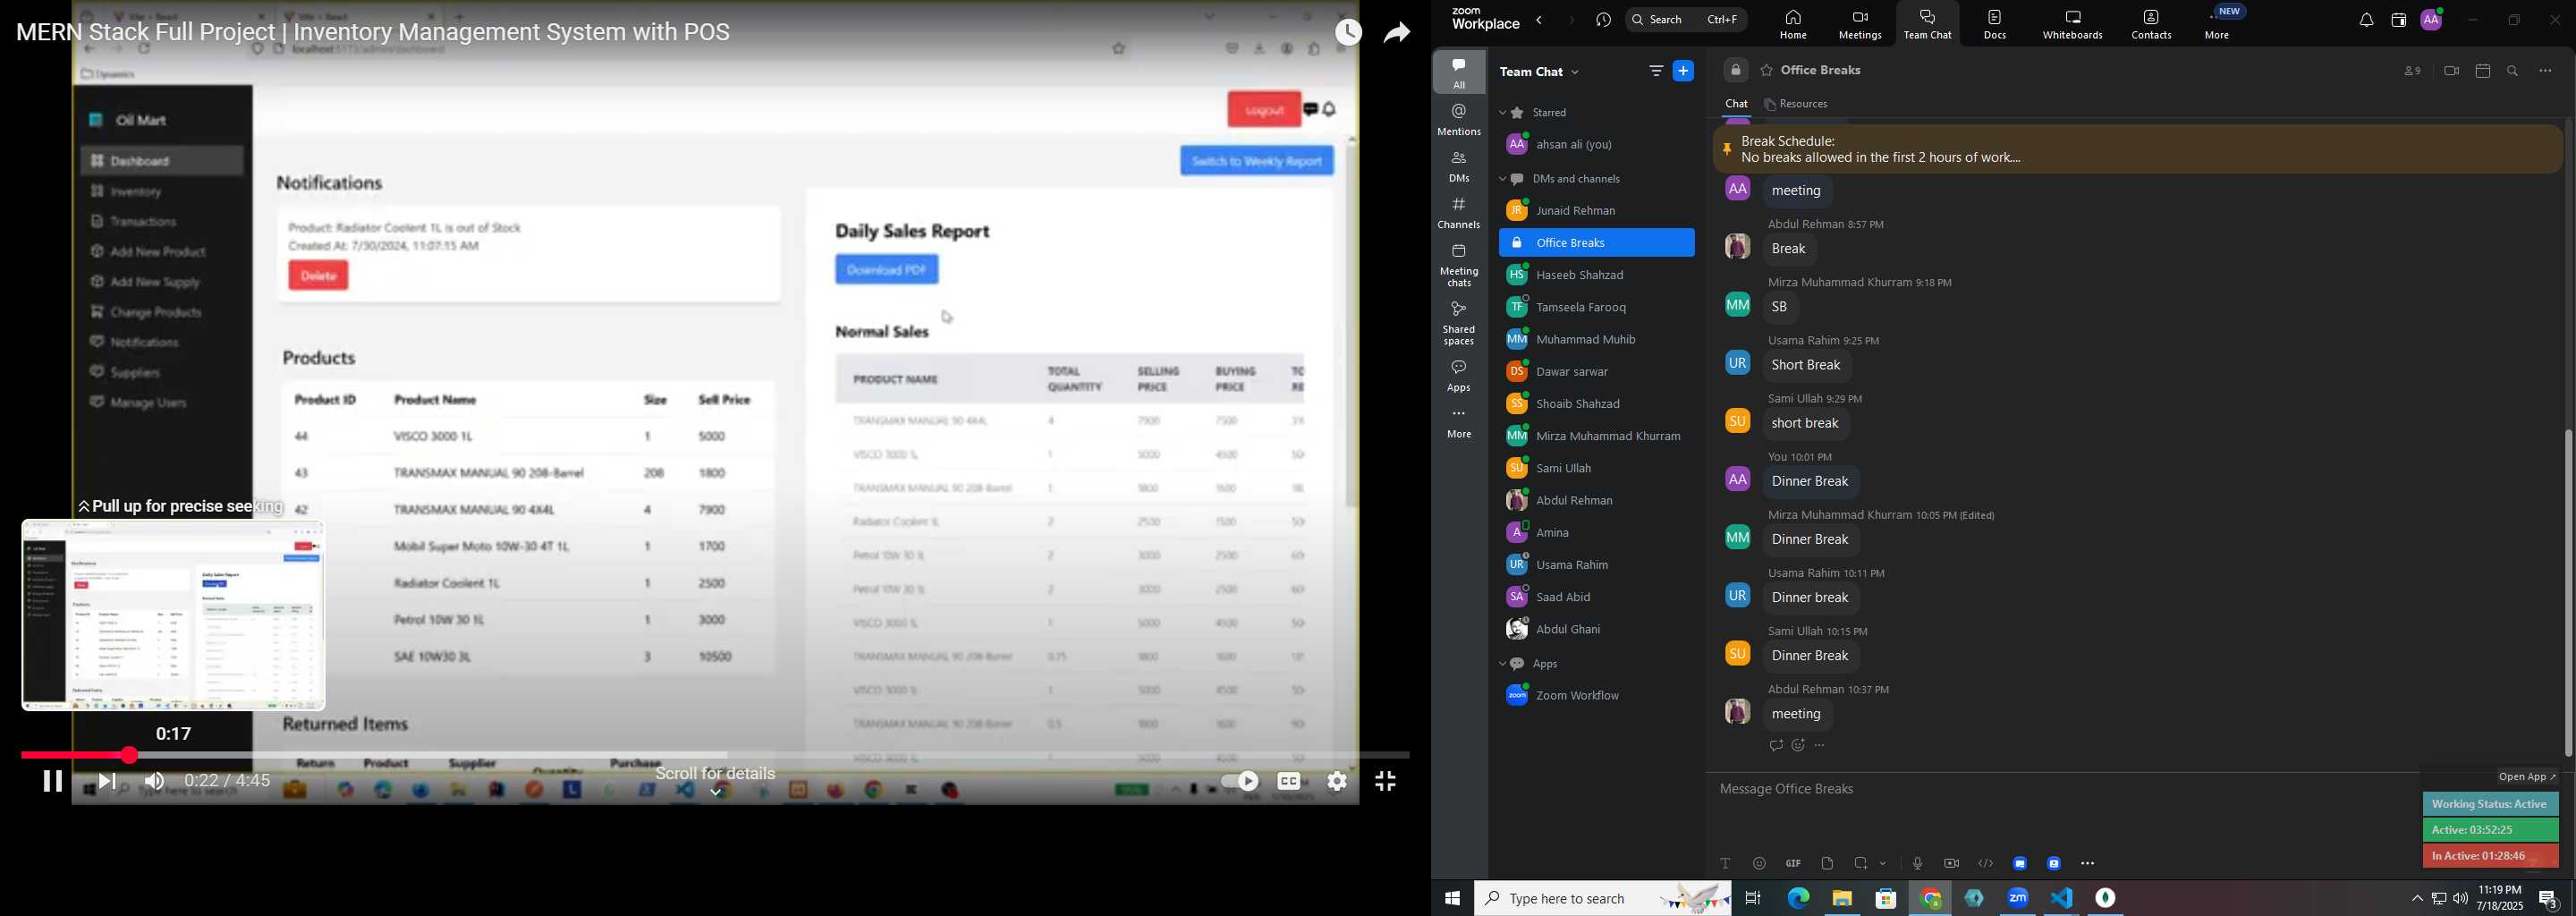Image resolution: width=2576 pixels, height=916 pixels.
Task: Click Open App above working status
Action: (x=2527, y=777)
